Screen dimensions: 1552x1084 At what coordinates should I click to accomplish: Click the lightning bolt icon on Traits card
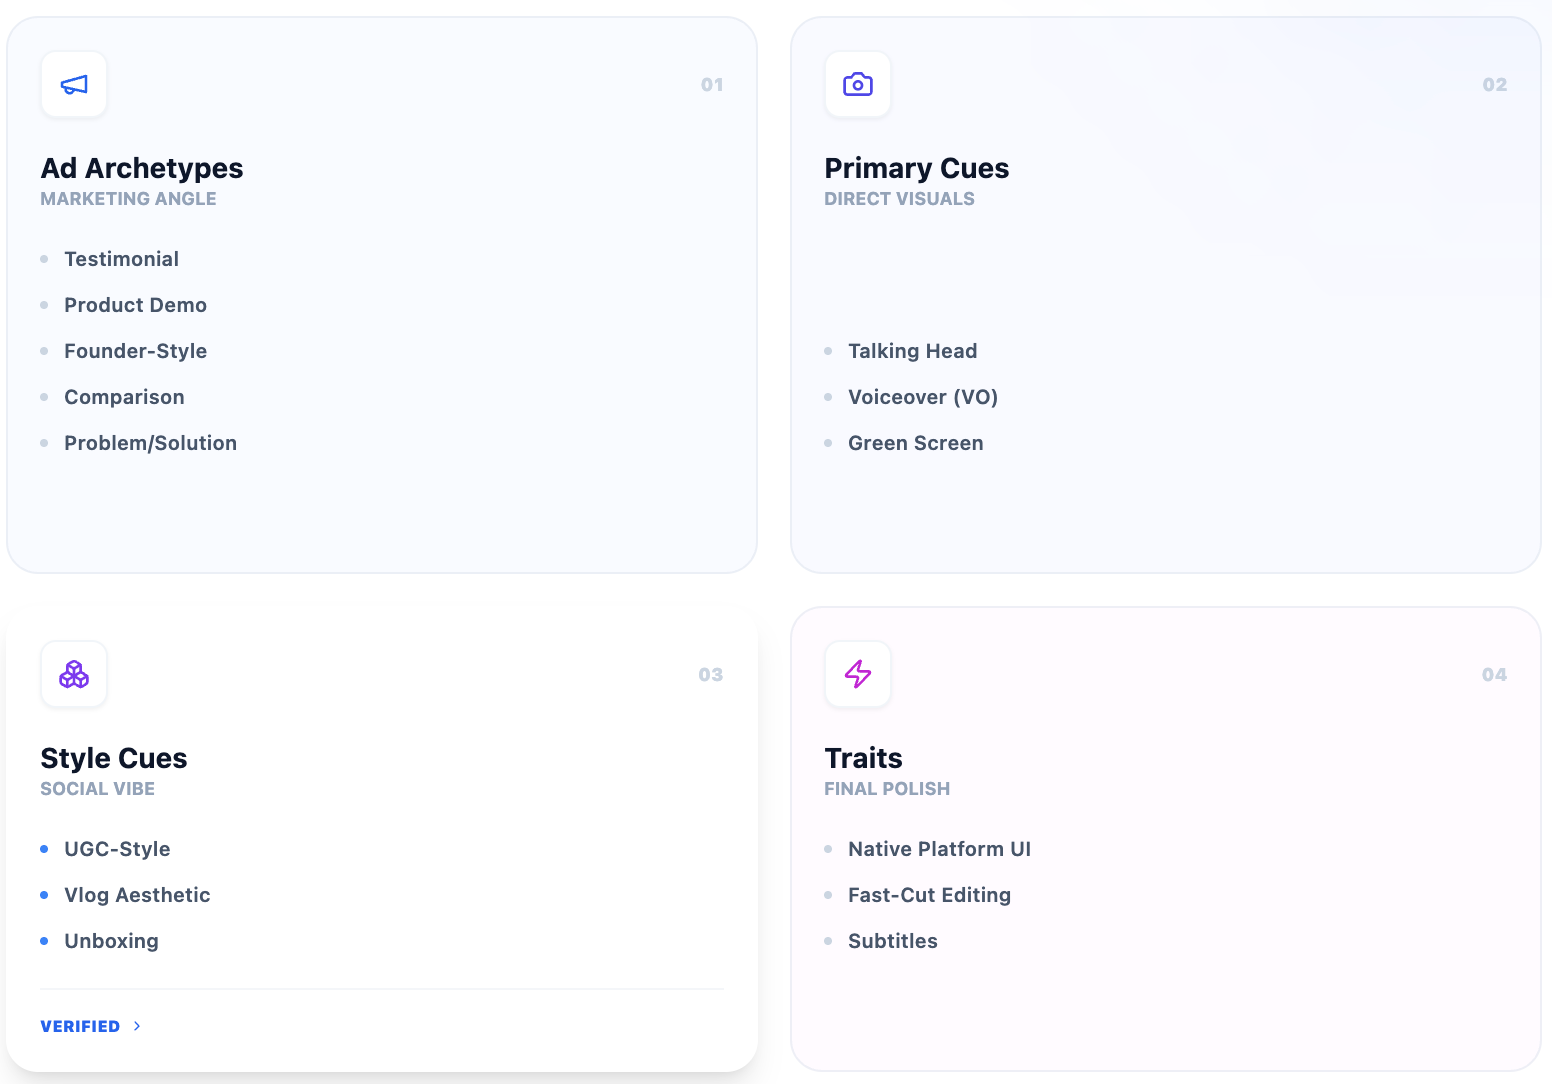(858, 674)
